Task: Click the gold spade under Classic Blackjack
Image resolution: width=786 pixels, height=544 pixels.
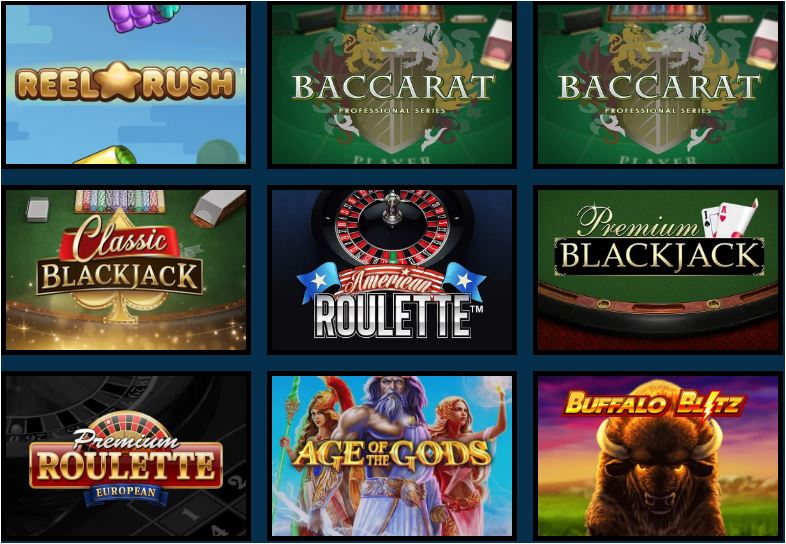Action: click(x=120, y=307)
